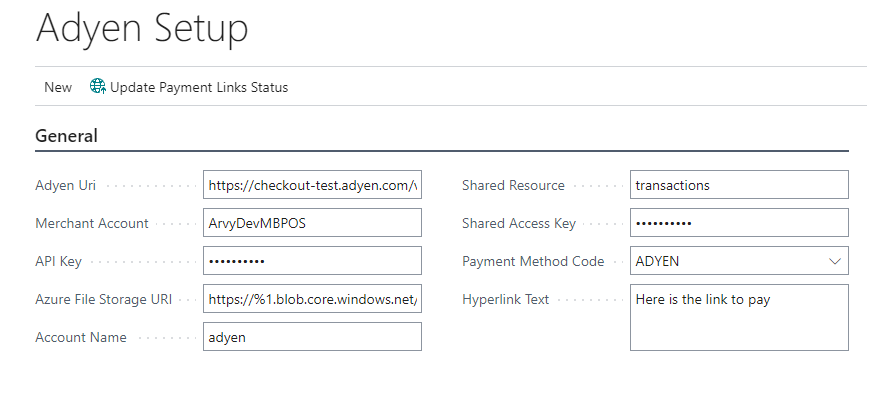
Task: Open the Payment Method Code dropdown arrow
Action: (x=835, y=261)
